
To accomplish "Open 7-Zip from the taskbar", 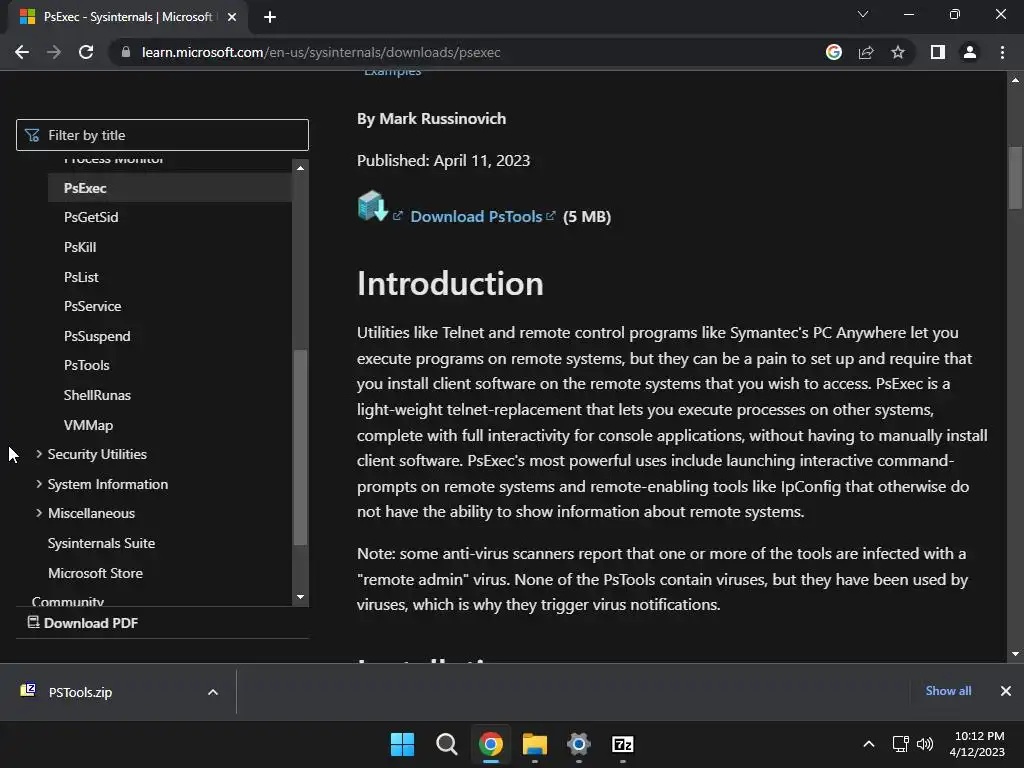I will [623, 744].
